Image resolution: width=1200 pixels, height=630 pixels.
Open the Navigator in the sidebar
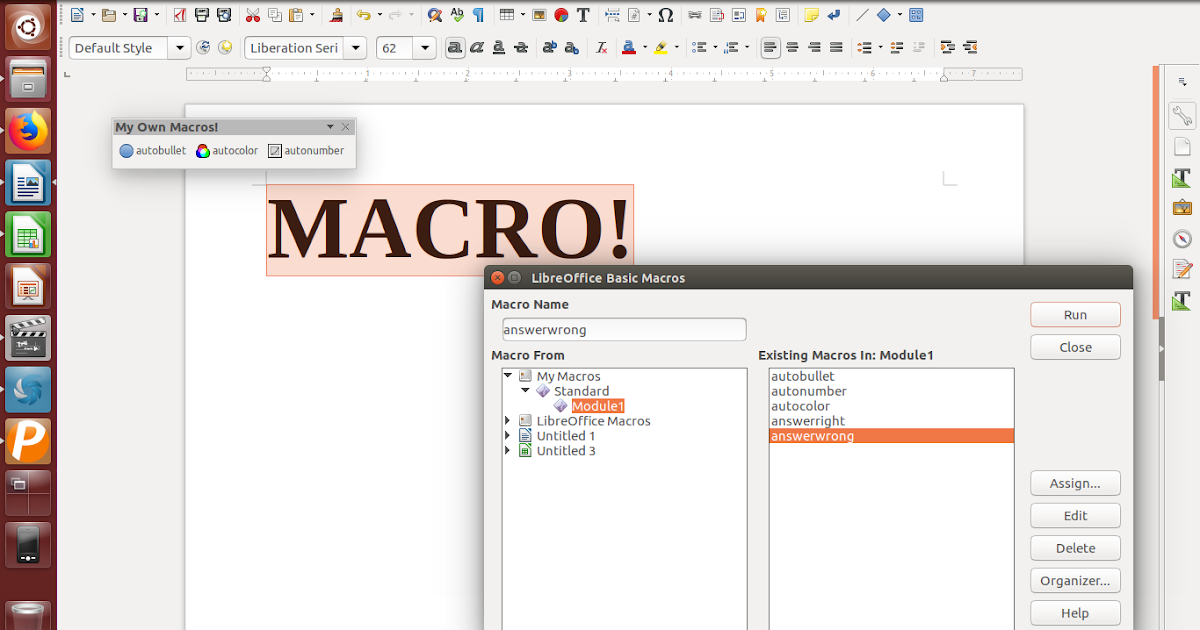point(1182,239)
